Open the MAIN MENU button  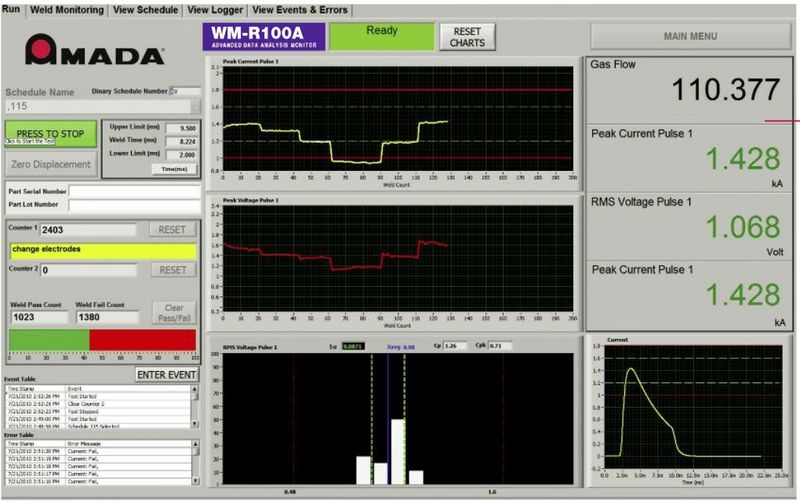pos(690,36)
